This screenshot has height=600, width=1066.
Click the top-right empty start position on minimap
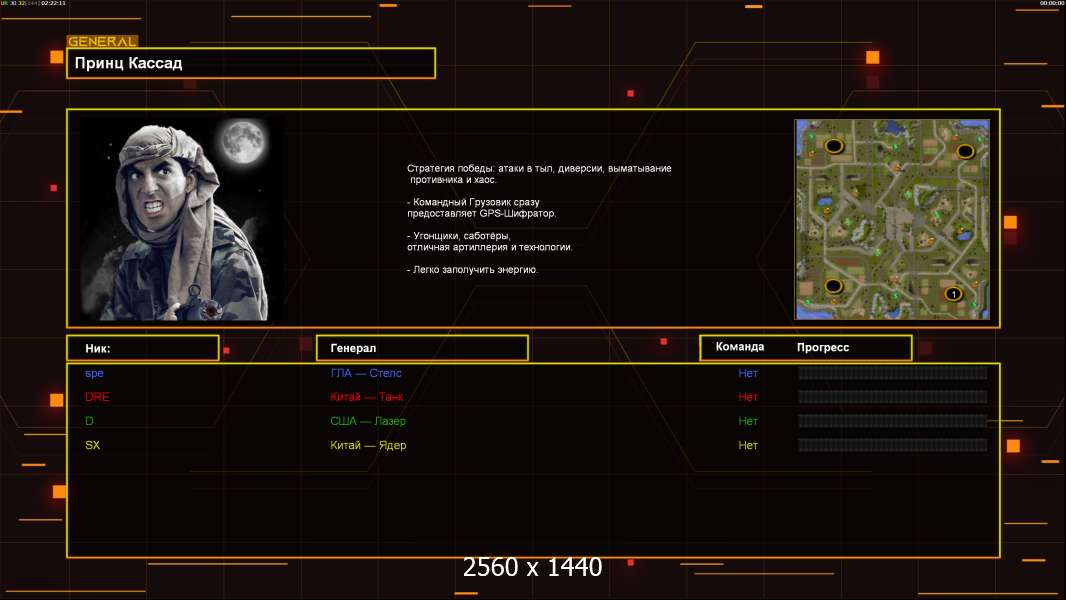(x=965, y=151)
